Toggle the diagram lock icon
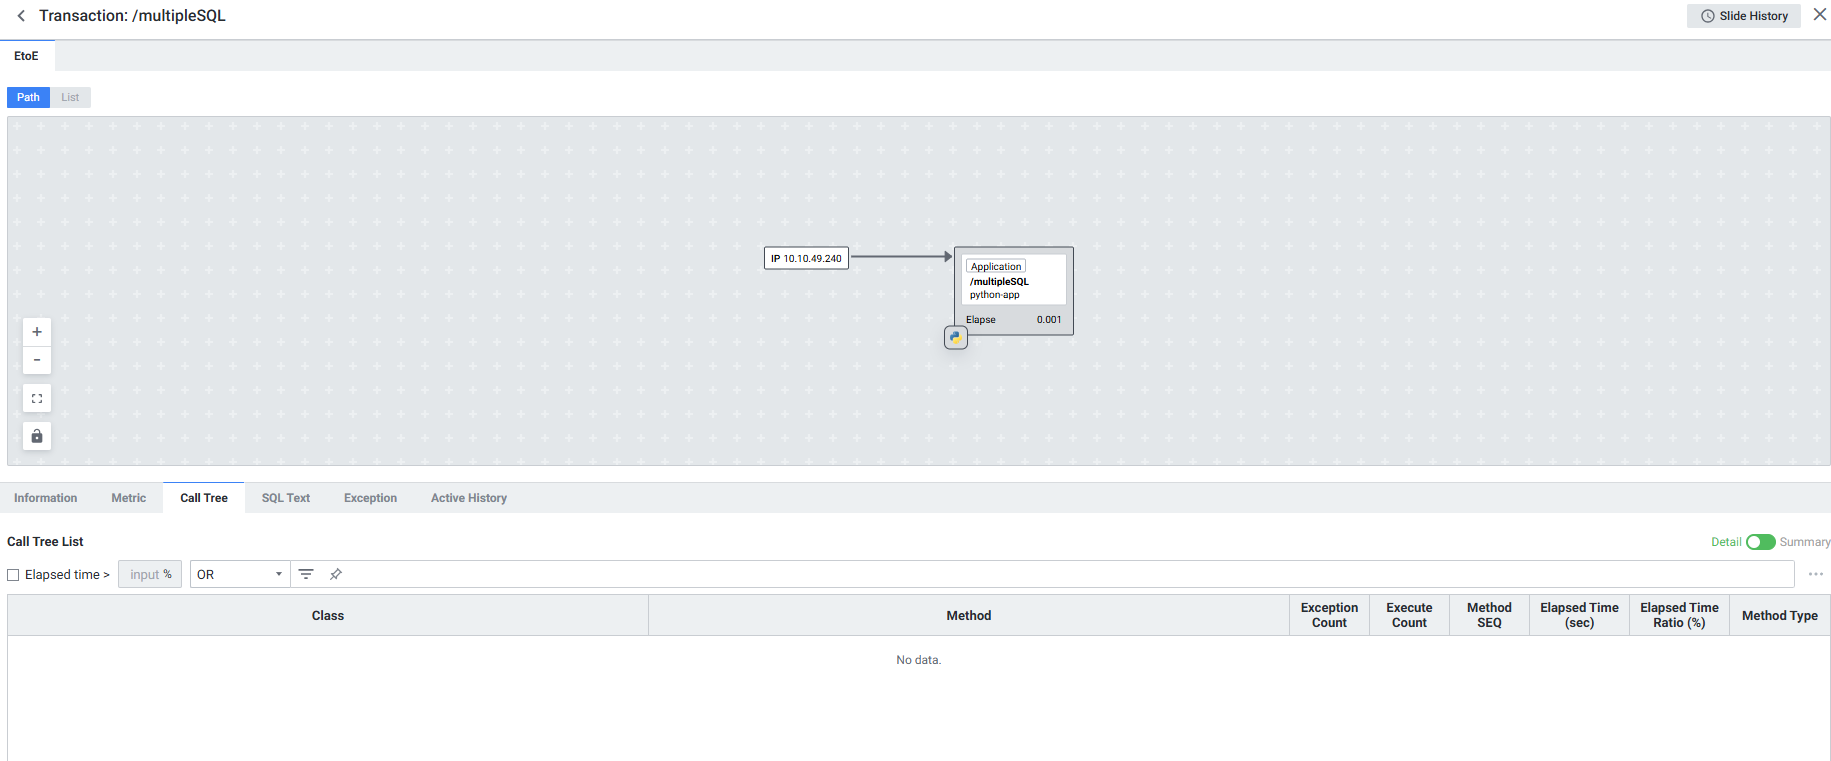1831x761 pixels. (37, 436)
